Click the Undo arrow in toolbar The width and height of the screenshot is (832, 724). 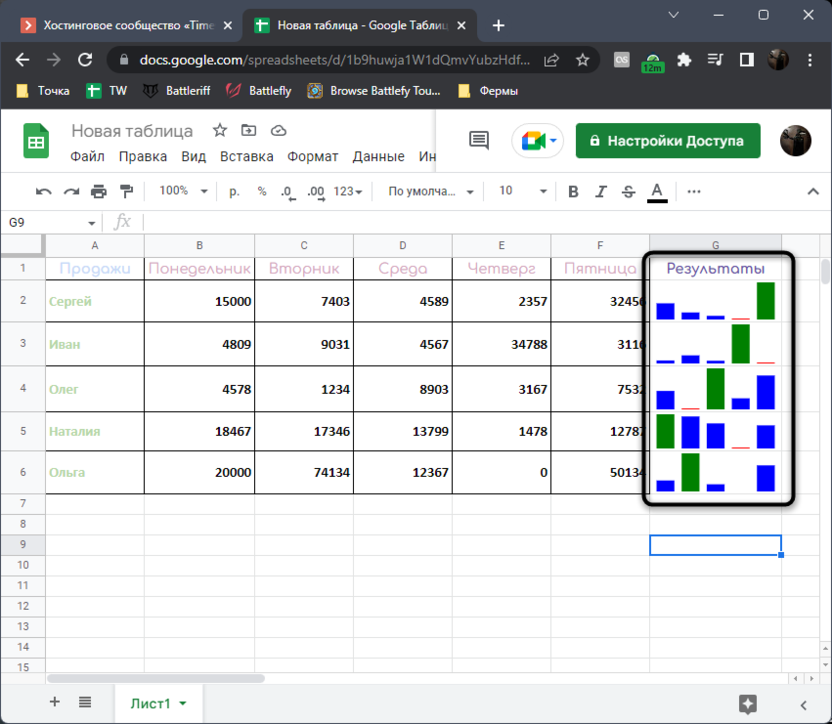44,191
